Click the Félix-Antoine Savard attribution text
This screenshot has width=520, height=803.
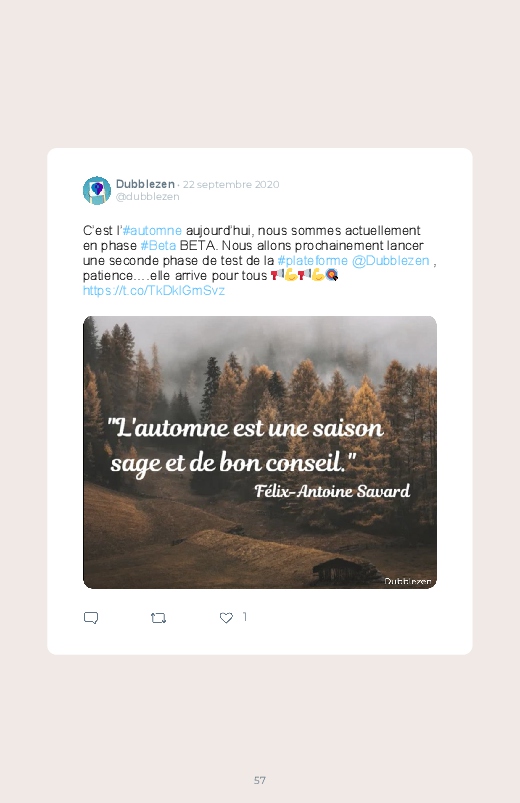(332, 491)
